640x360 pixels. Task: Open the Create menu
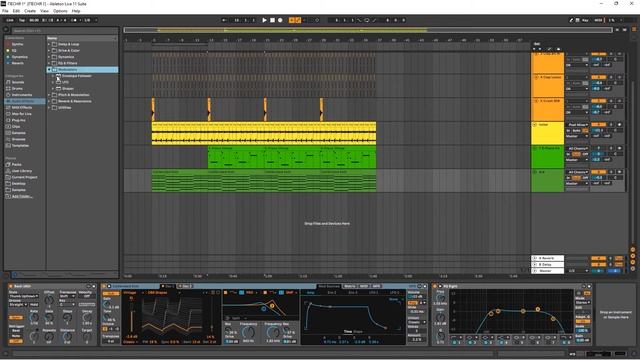coord(30,11)
